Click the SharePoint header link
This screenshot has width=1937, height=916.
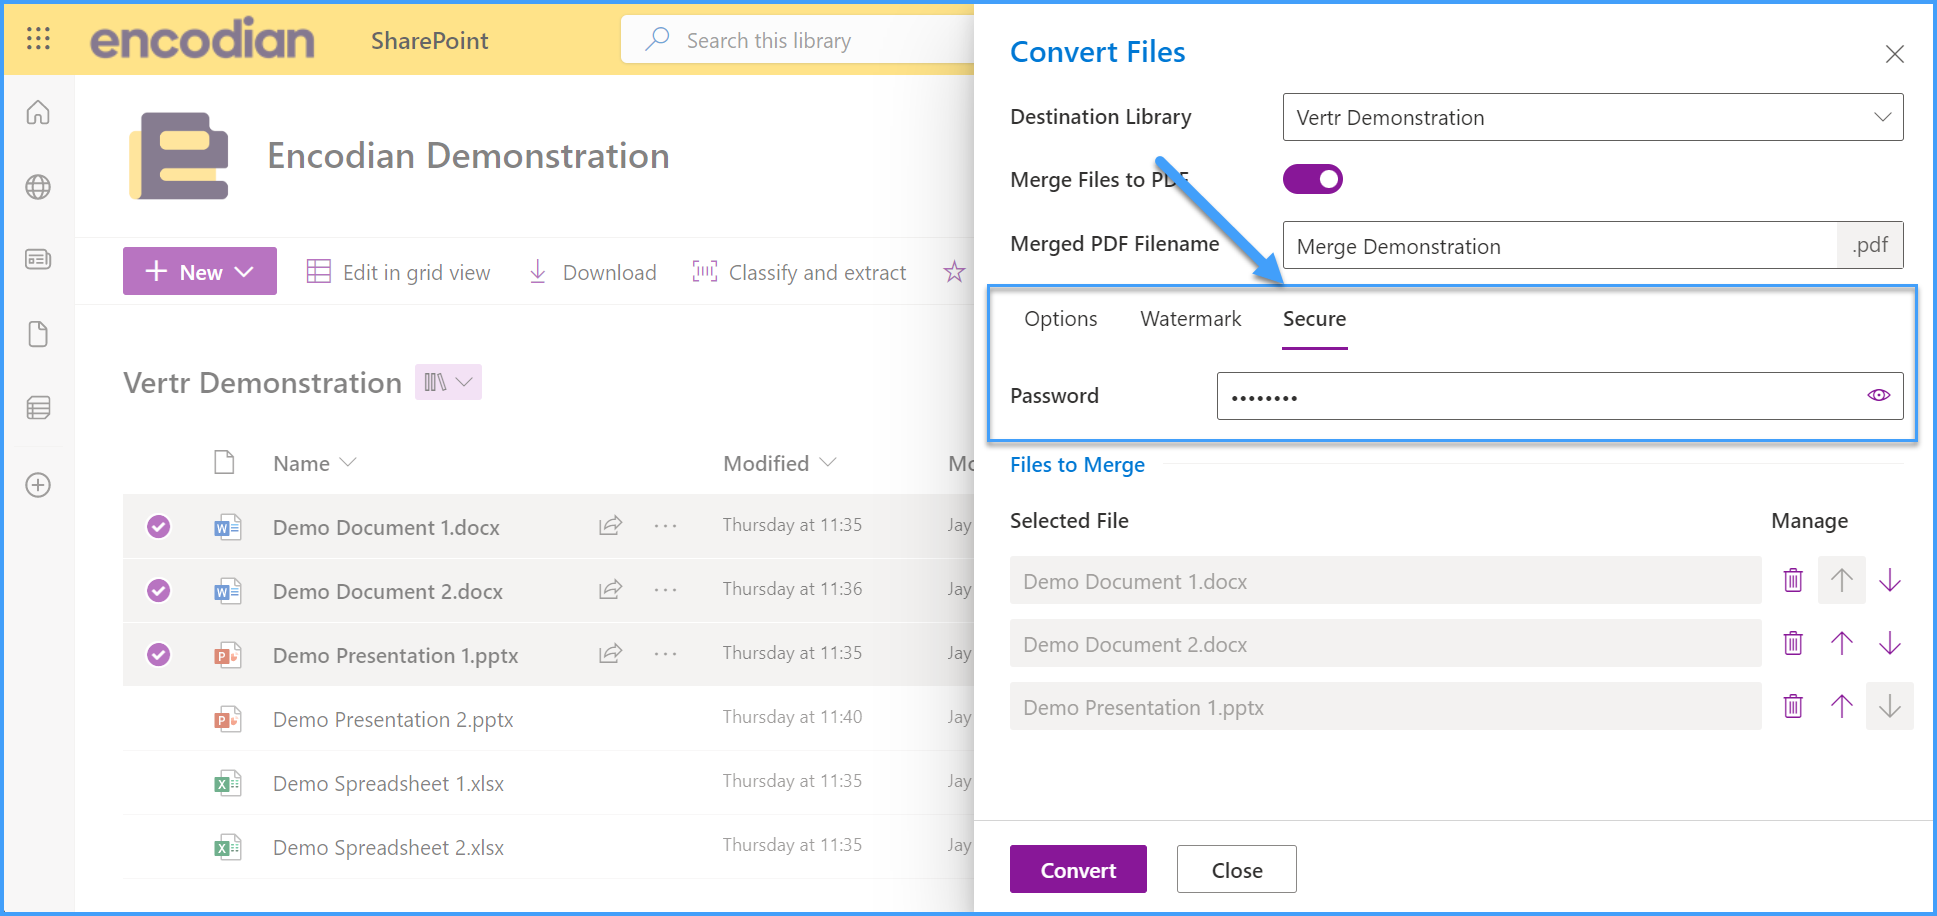click(x=429, y=40)
